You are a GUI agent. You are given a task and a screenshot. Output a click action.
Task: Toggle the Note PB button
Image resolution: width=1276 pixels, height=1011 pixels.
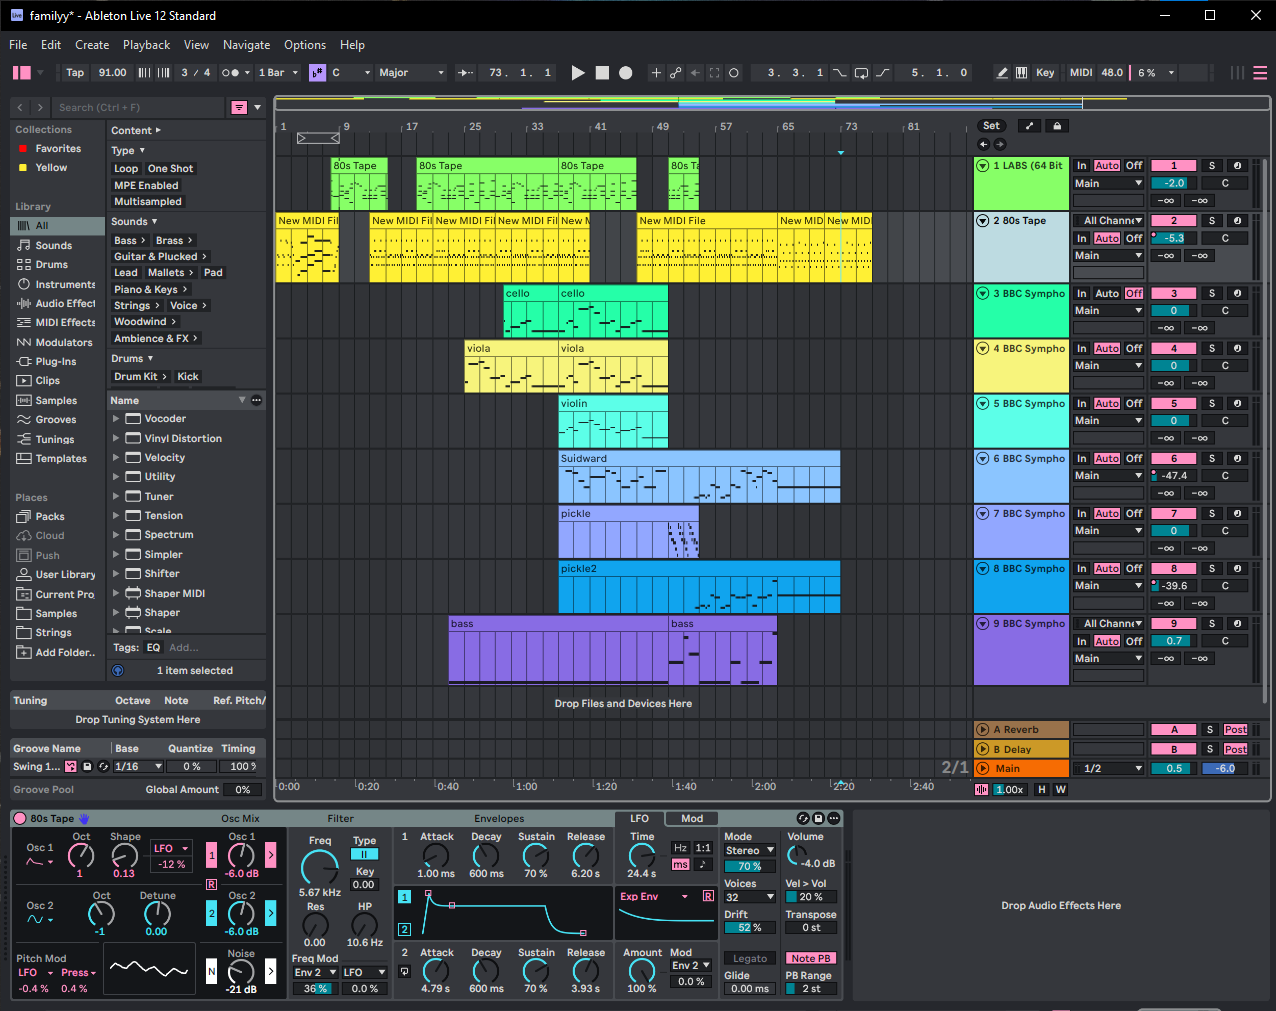[810, 958]
